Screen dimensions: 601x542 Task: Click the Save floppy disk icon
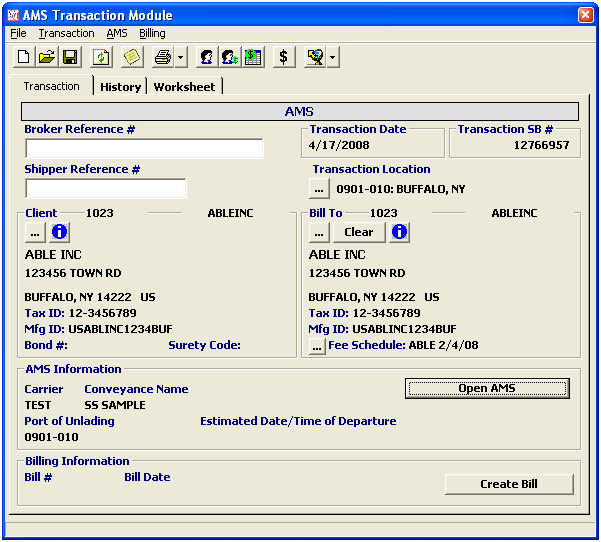click(70, 58)
